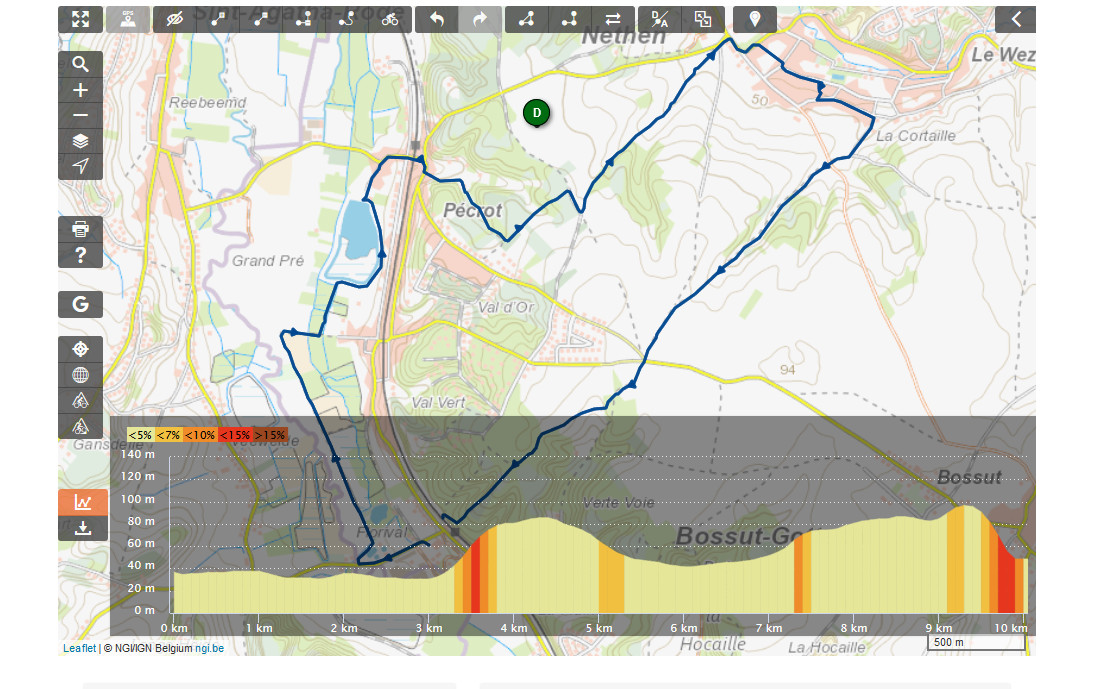Click the globe icon

[80, 375]
